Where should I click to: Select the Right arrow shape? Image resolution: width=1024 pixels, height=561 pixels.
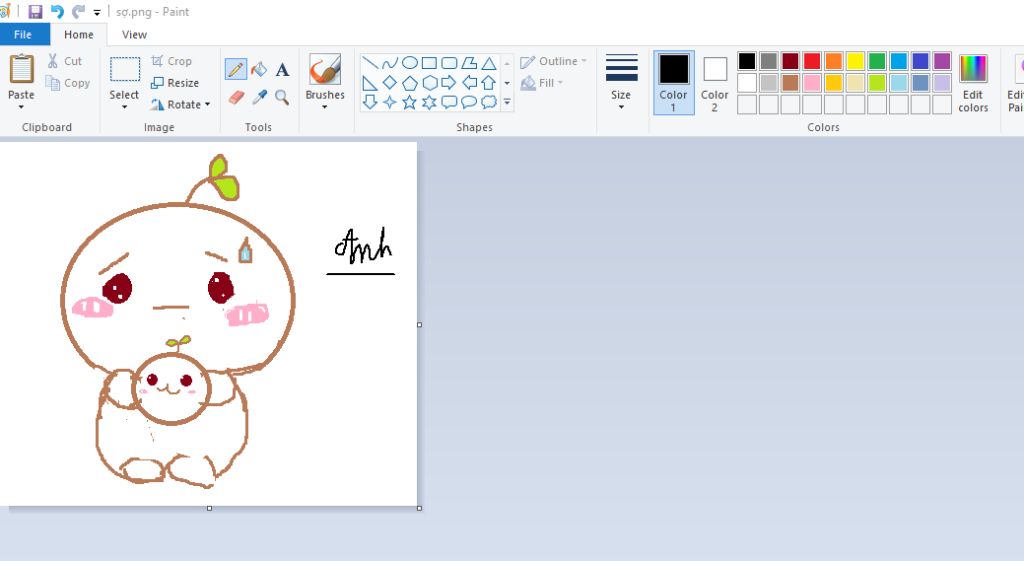point(449,83)
